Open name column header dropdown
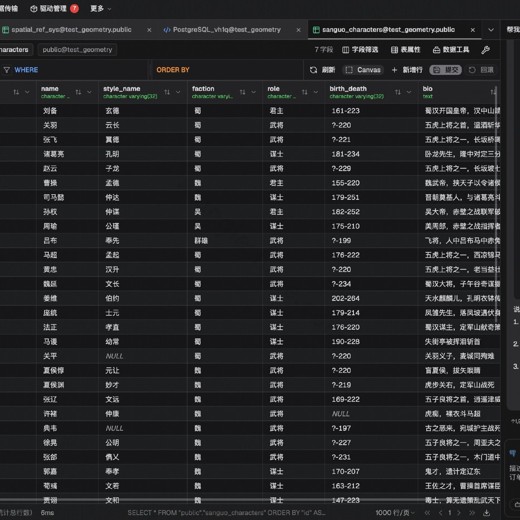The image size is (520, 520). click(89, 92)
